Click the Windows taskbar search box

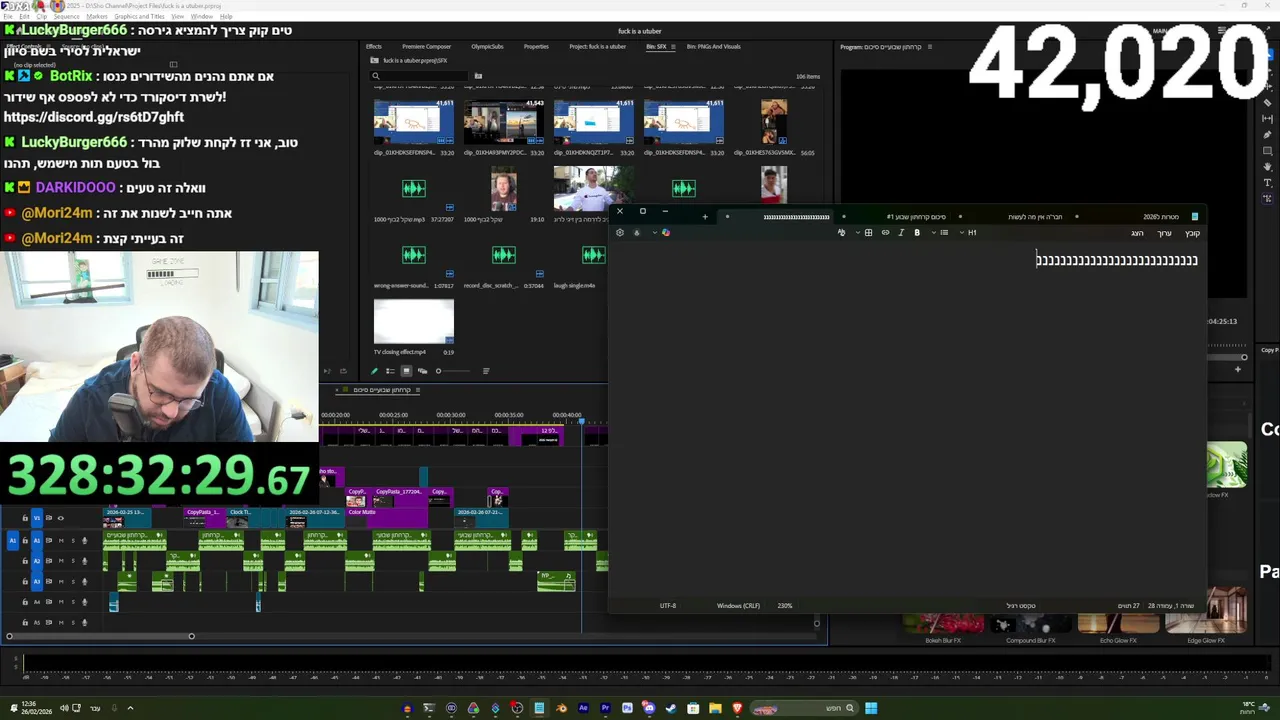pos(804,708)
